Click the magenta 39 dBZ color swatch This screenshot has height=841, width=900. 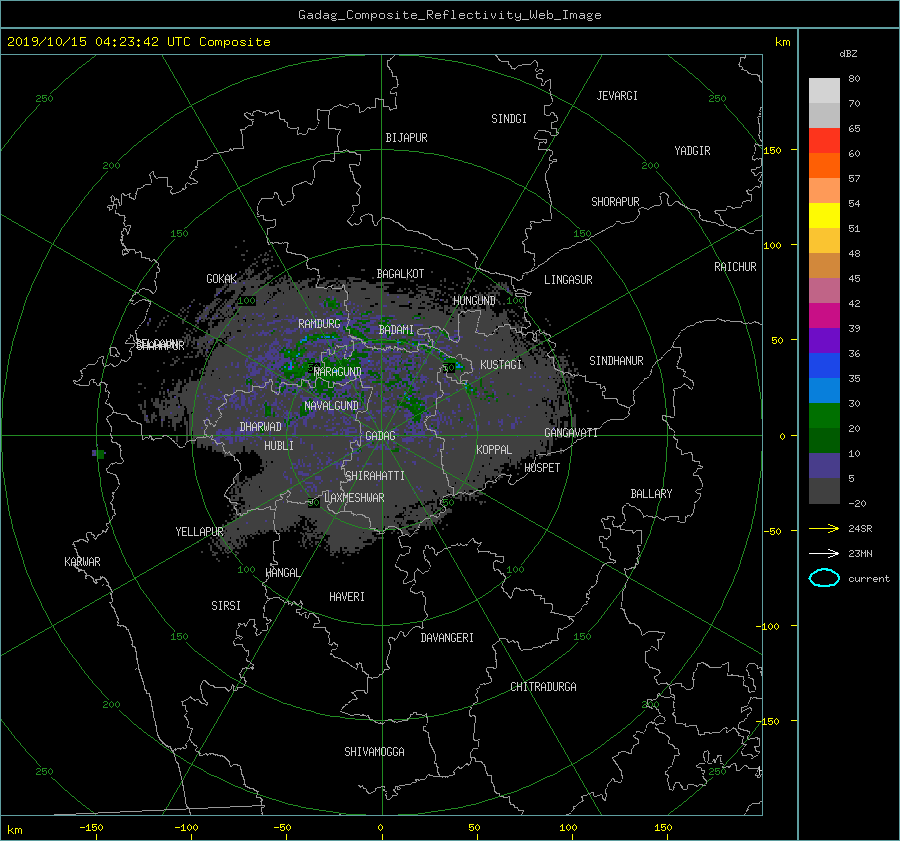[824, 316]
